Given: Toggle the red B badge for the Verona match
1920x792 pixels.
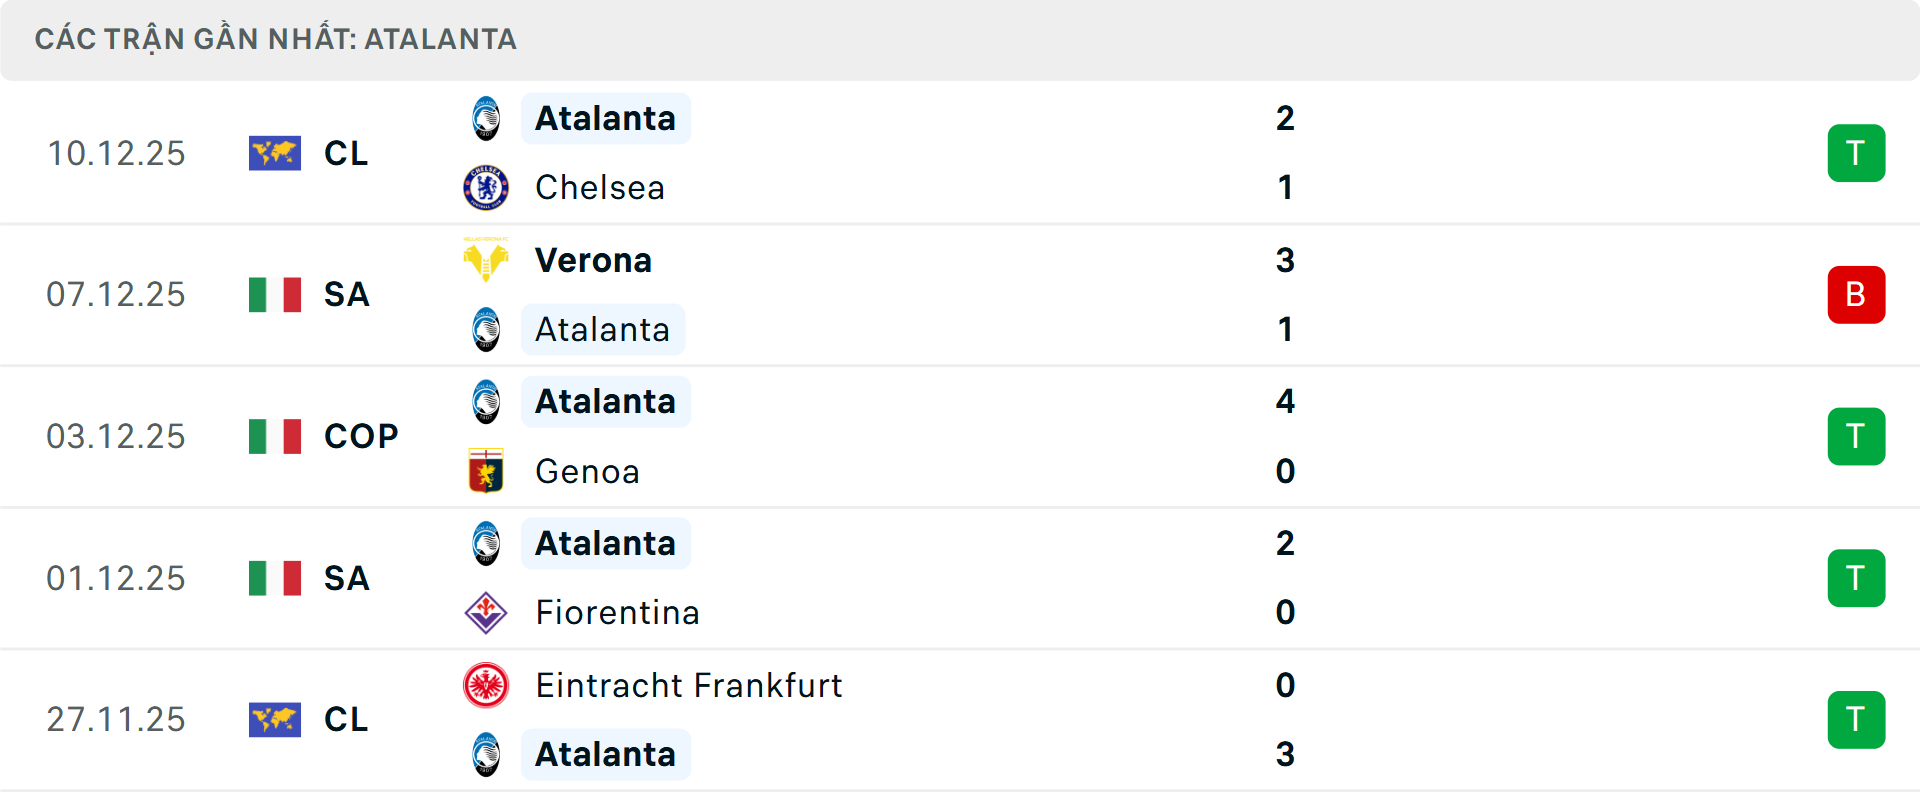Looking at the screenshot, I should [1857, 294].
